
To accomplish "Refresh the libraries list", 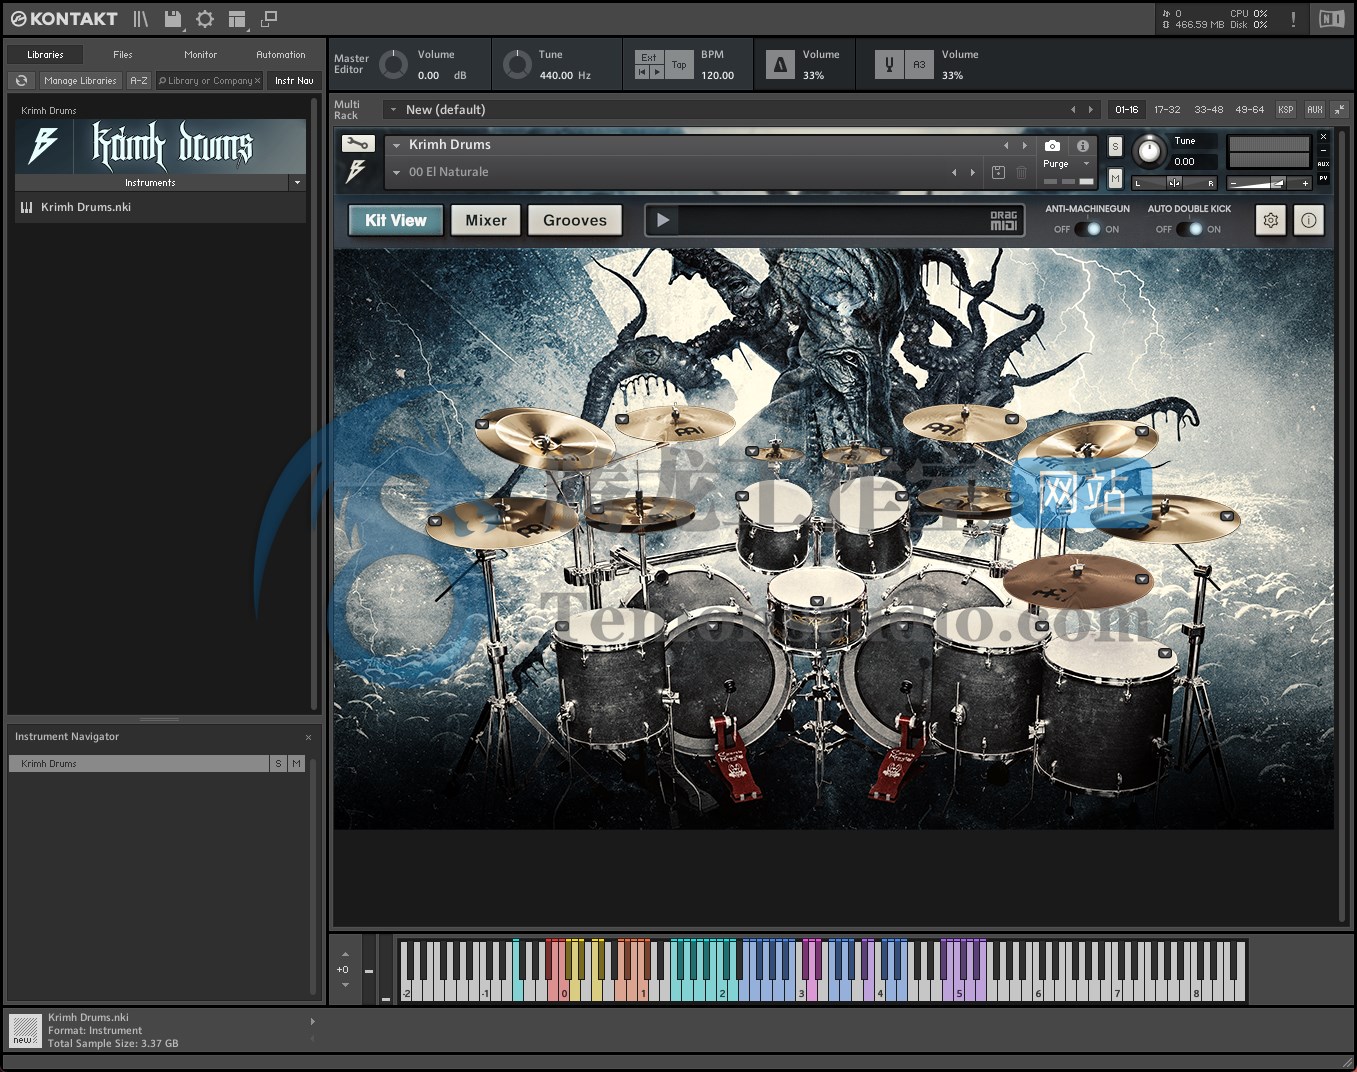I will click(22, 81).
